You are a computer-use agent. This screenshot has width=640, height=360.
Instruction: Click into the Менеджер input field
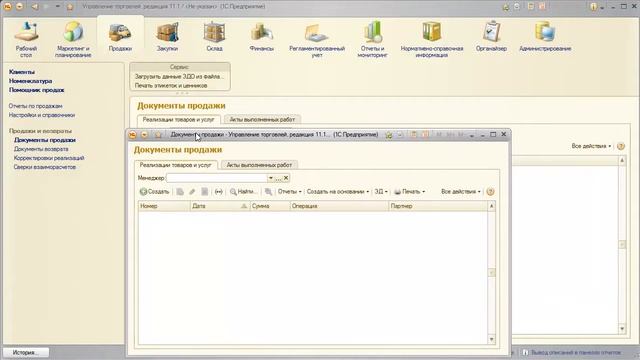[217, 178]
